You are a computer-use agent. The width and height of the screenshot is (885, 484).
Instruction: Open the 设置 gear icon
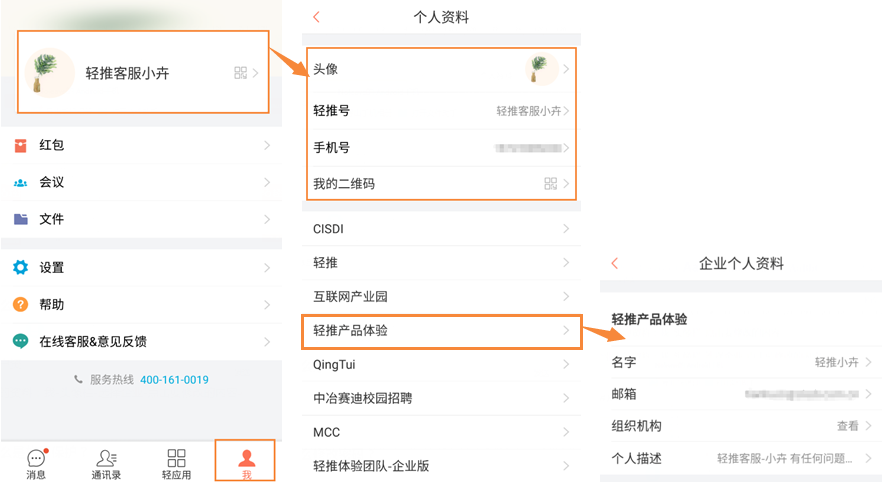pos(20,267)
